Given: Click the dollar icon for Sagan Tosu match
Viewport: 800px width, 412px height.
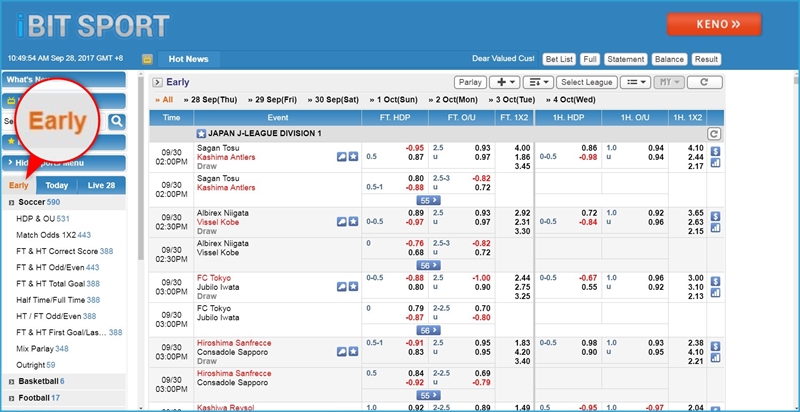Looking at the screenshot, I should pos(715,150).
